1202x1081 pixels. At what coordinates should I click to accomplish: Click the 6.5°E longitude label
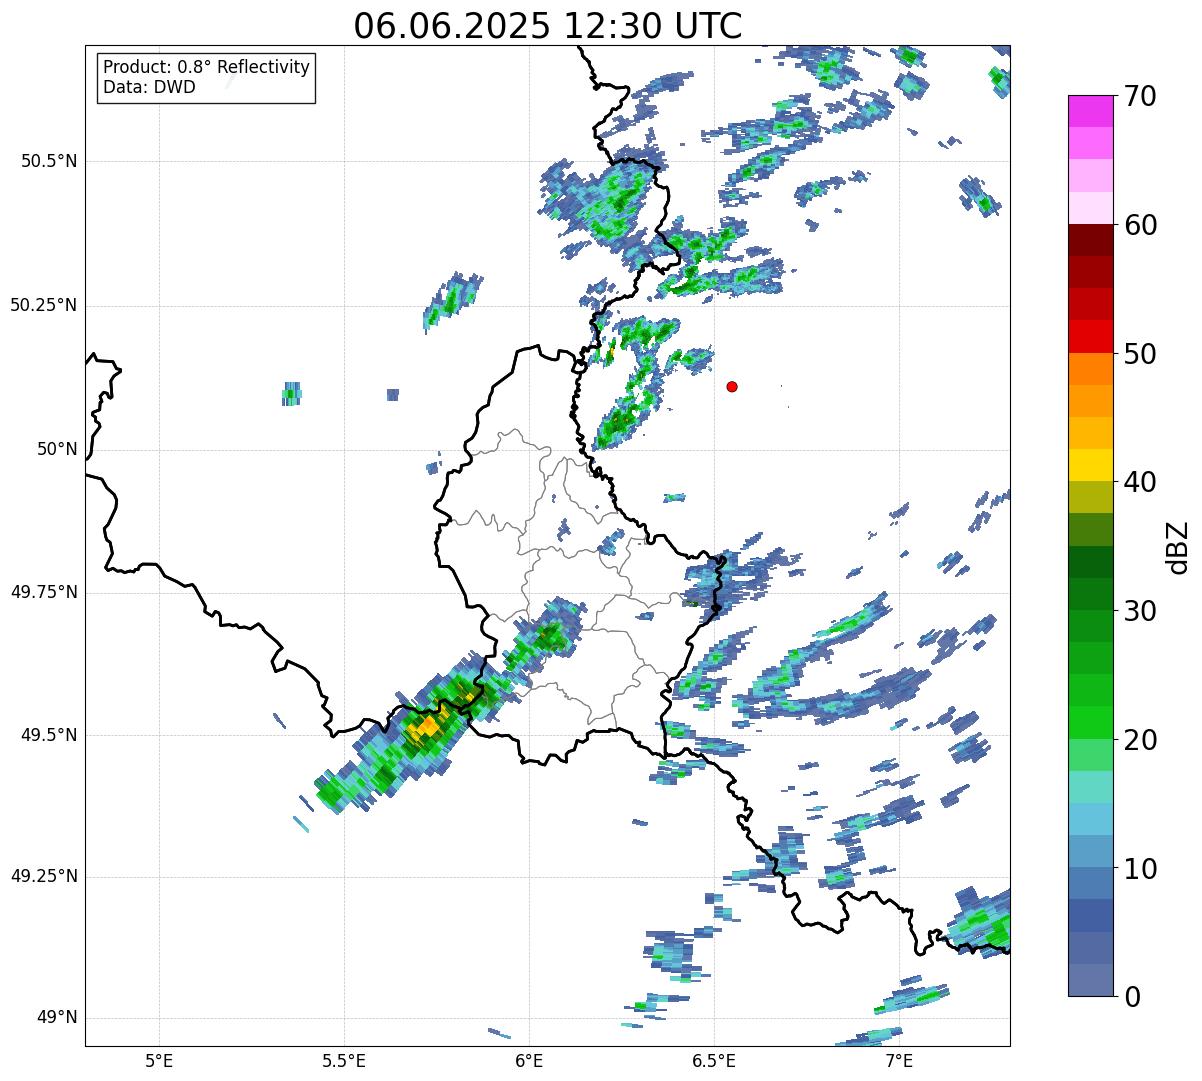point(714,1060)
